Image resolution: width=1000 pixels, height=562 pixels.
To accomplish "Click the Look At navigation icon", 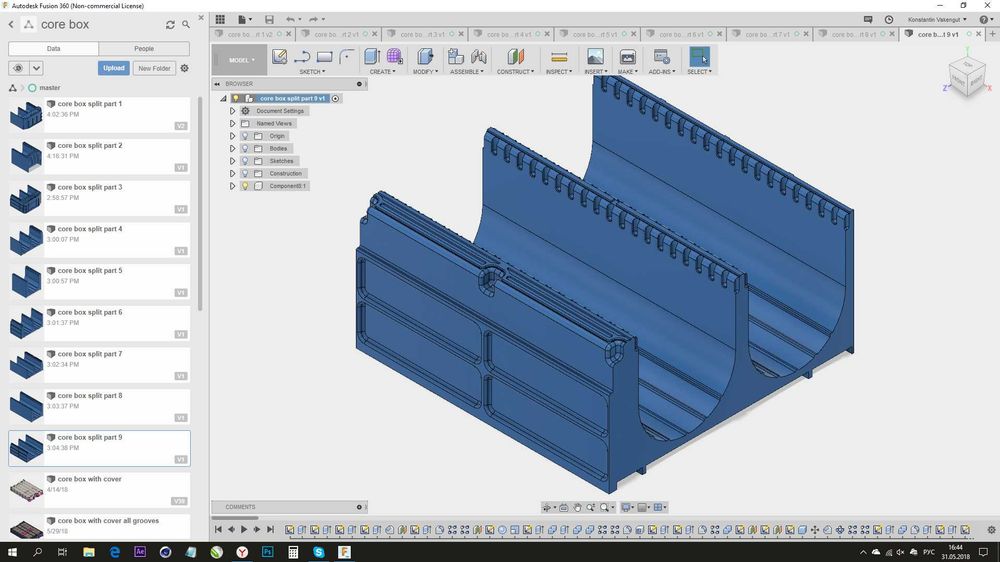I will click(x=564, y=508).
